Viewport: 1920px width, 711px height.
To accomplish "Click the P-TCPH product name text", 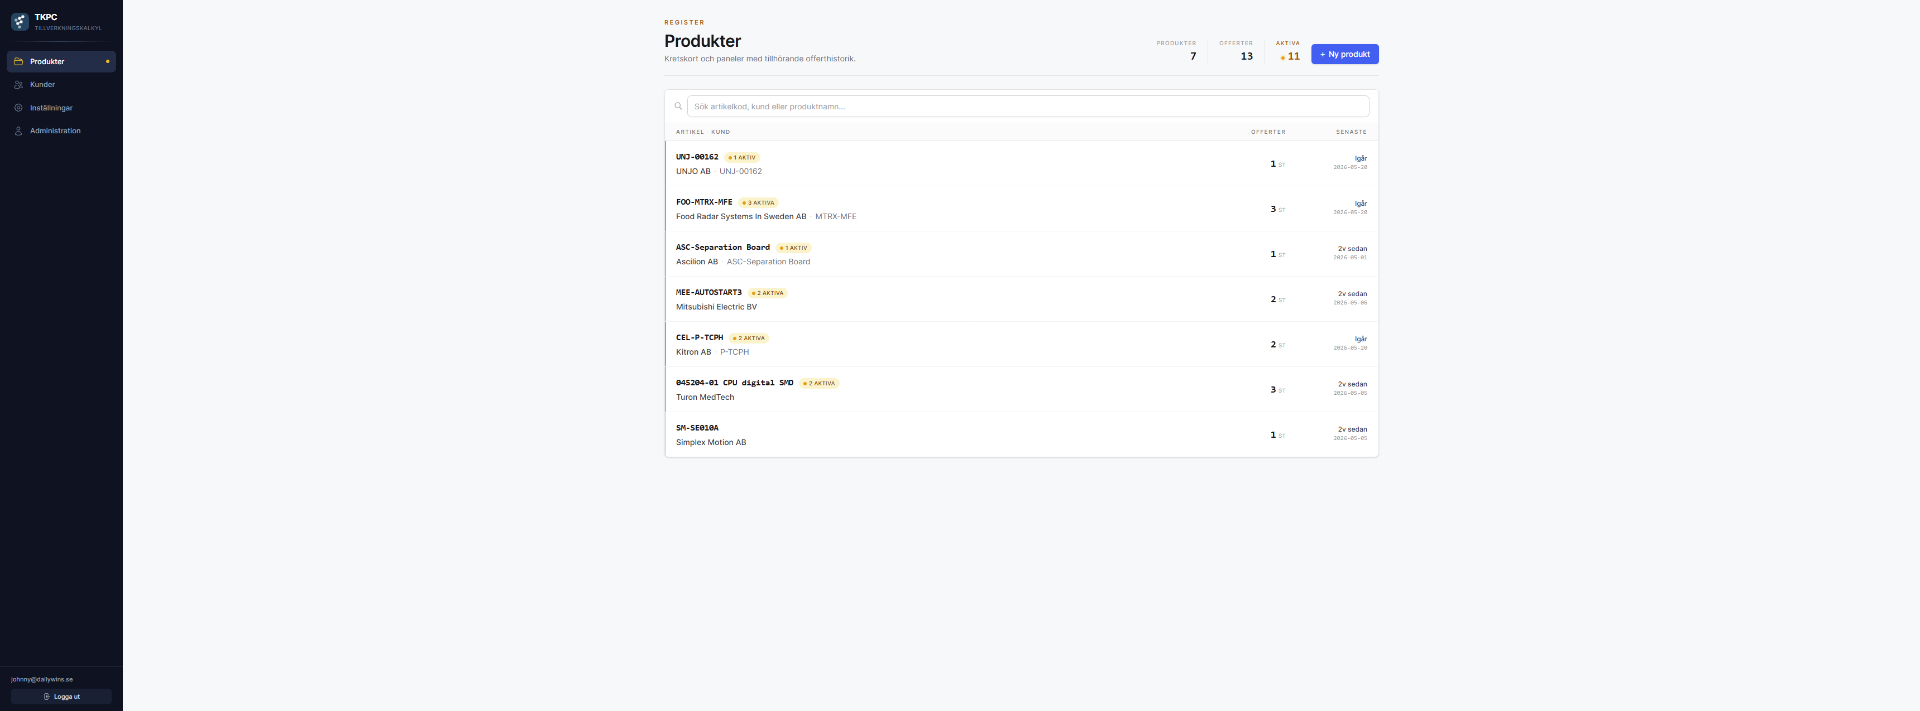I will click(x=735, y=352).
